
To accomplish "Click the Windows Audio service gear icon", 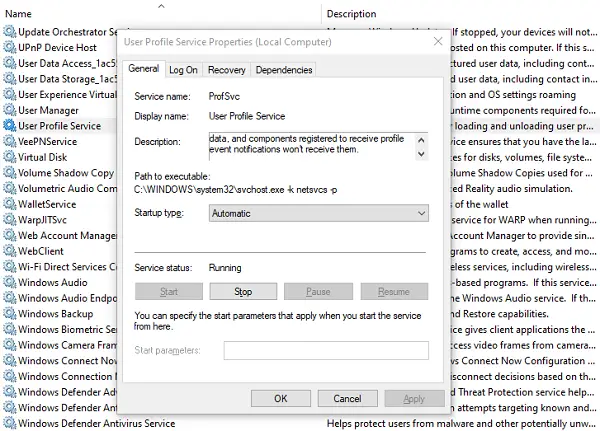I will [x=10, y=282].
